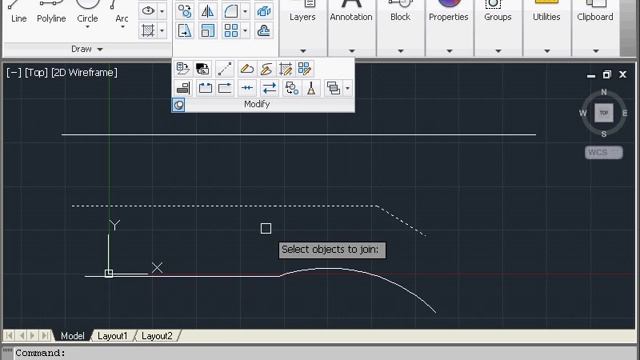Click the N compass point on ViewCube
This screenshot has height=360, width=640.
(604, 92)
